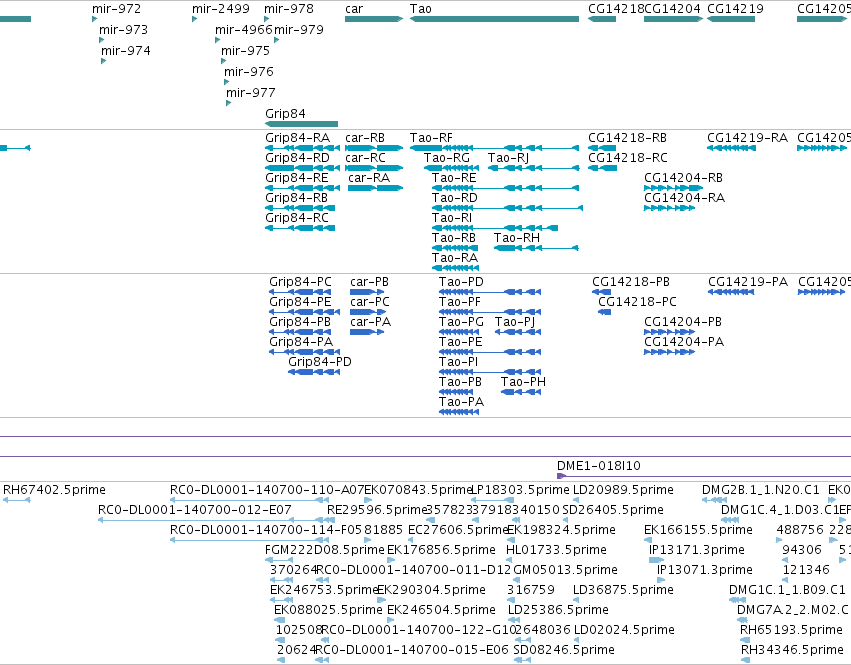Click the Grip84-RC transcript label
851x665 pixels.
click(x=297, y=218)
